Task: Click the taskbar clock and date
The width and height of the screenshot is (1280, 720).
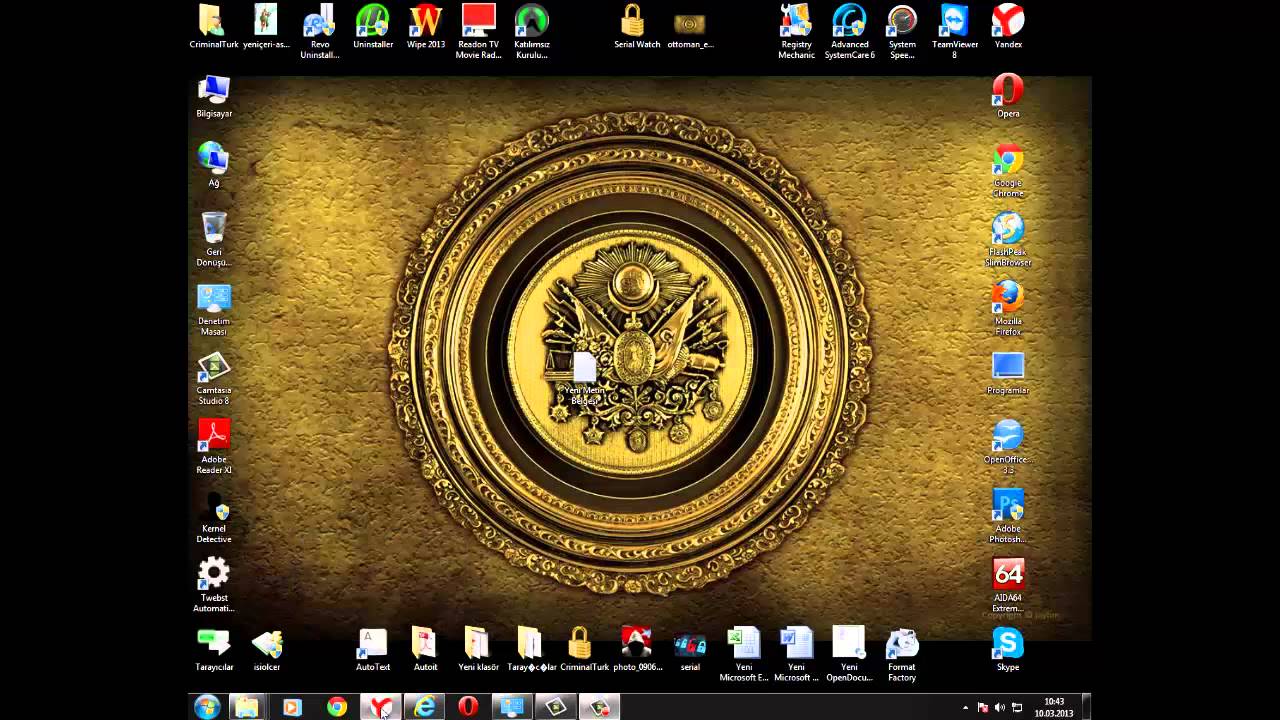Action: click(1053, 708)
